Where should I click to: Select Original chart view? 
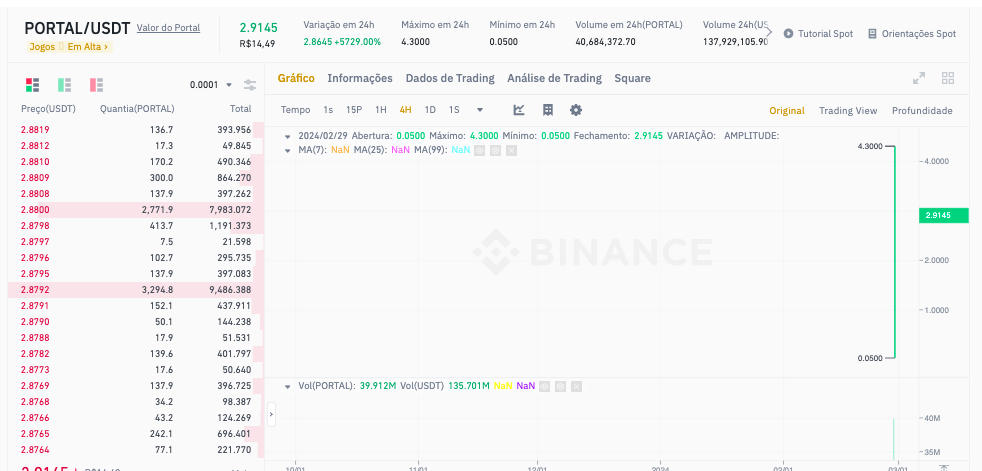pyautogui.click(x=787, y=111)
